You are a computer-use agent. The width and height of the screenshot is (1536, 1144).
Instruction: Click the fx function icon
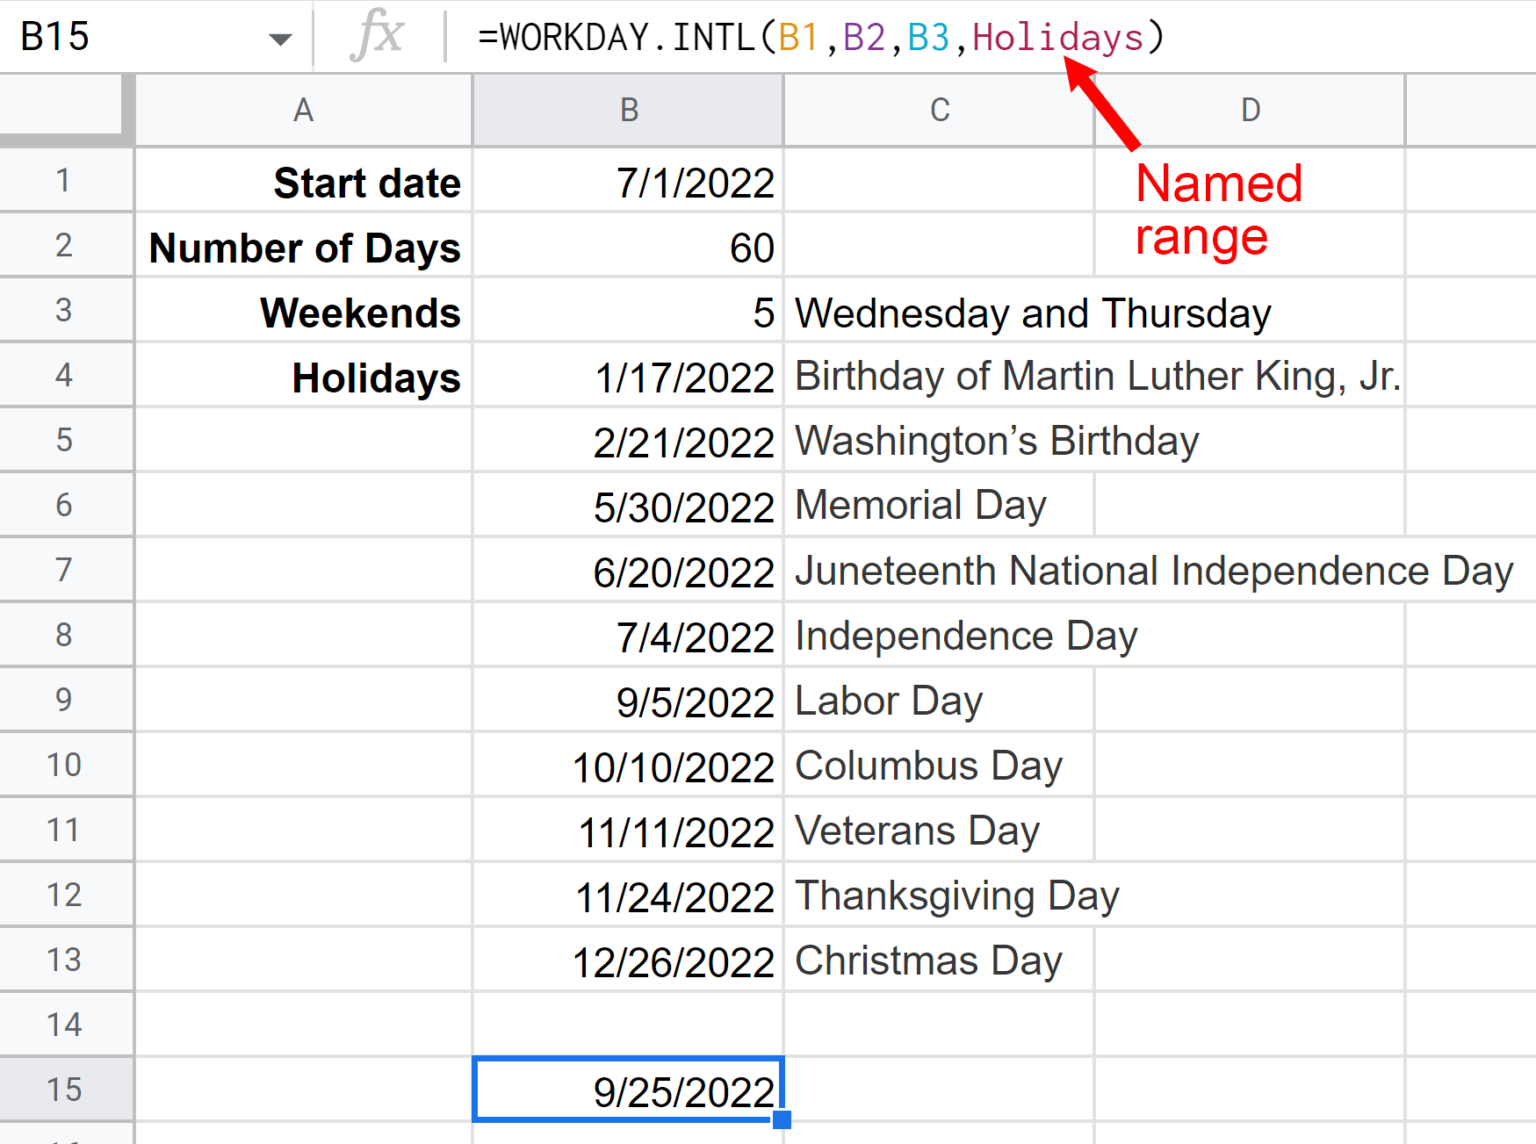[x=377, y=36]
